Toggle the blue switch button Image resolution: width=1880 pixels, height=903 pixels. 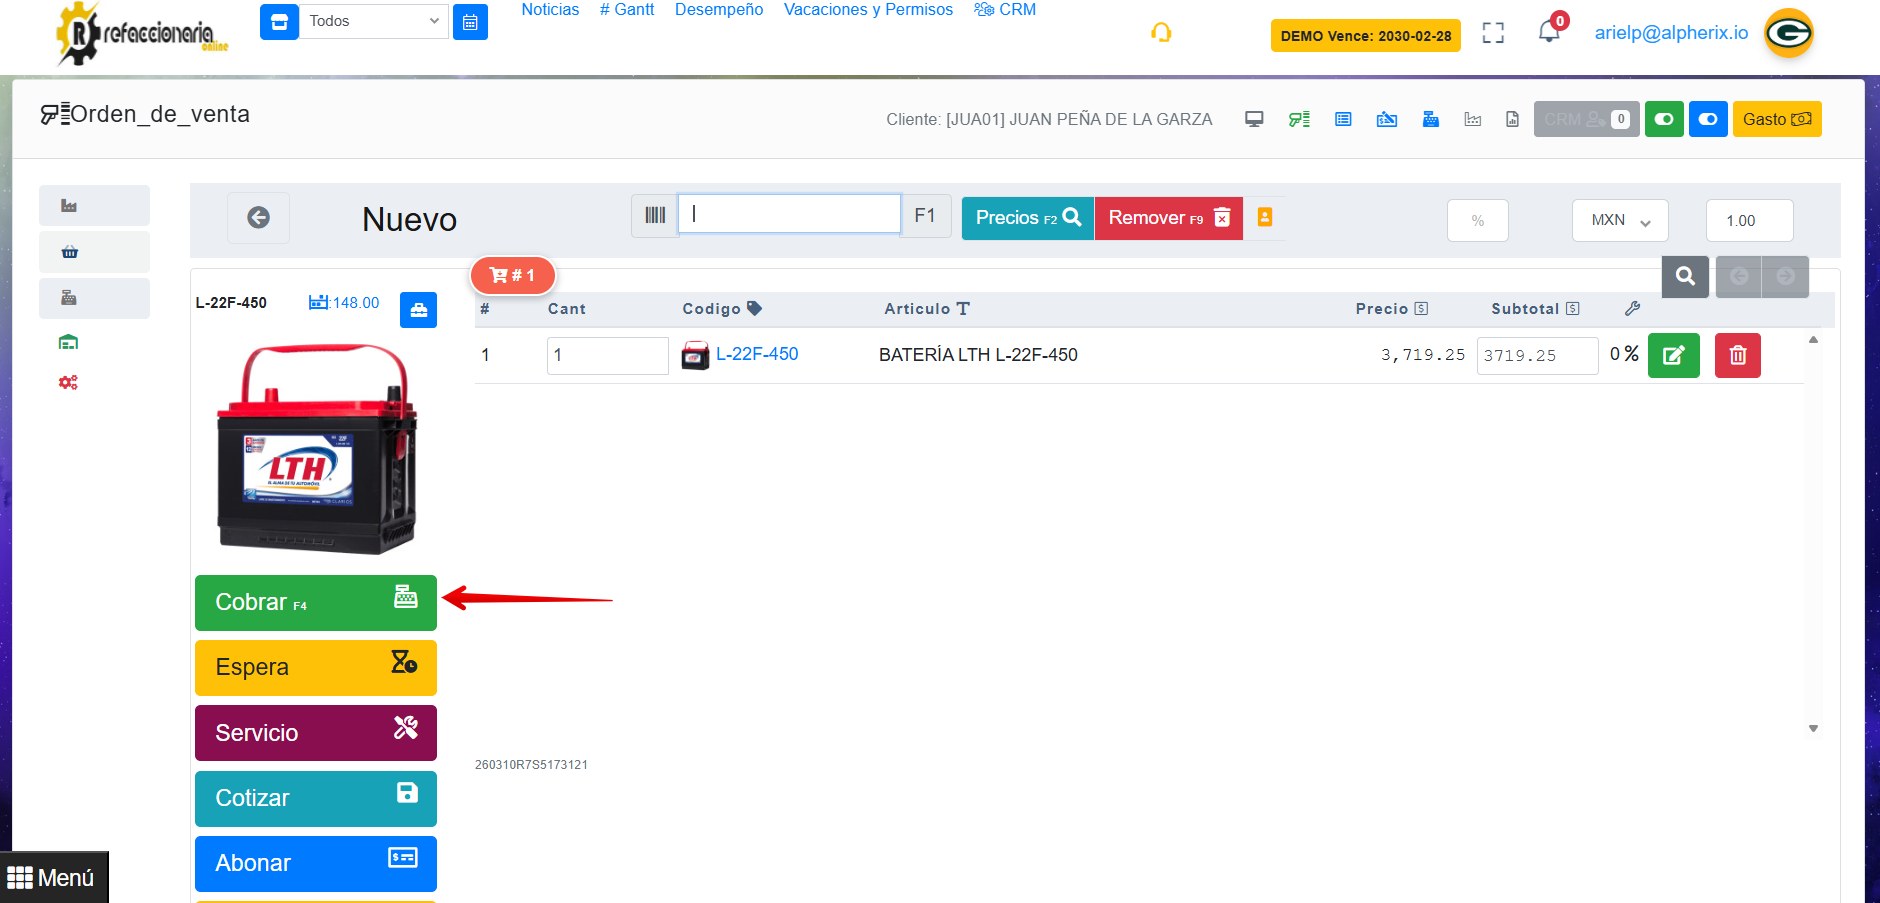point(1707,119)
